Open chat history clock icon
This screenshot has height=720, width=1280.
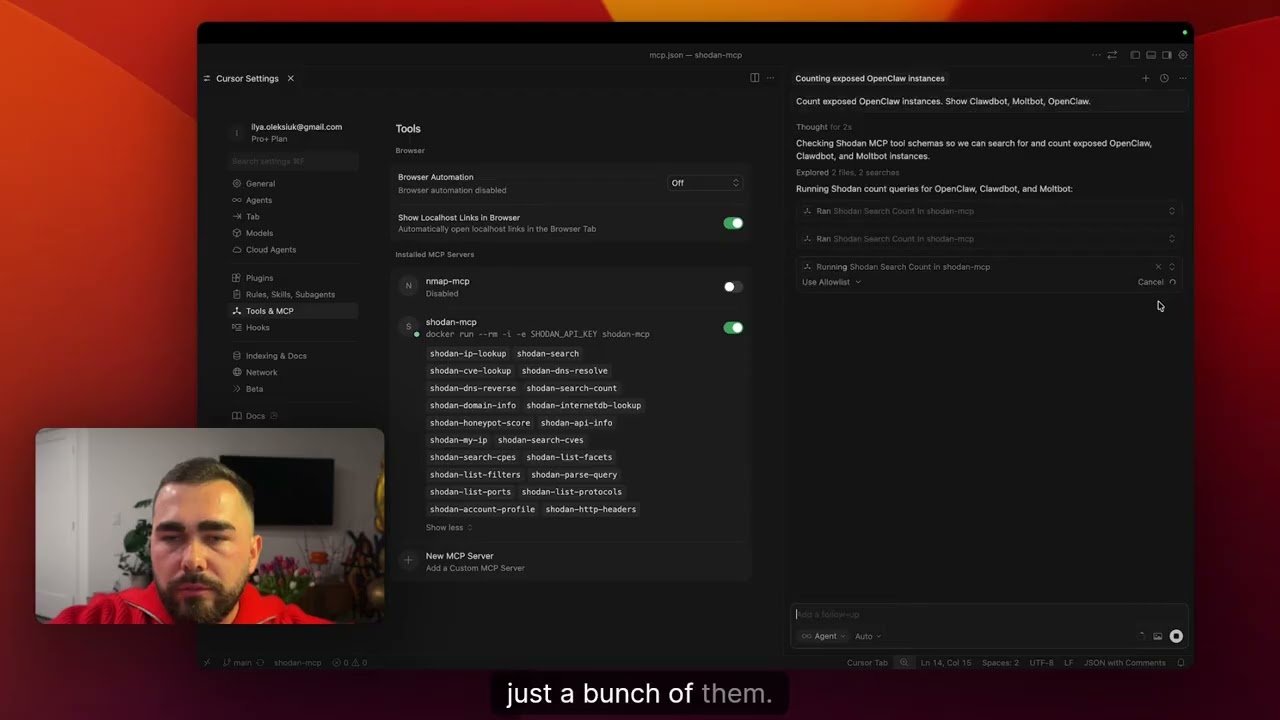(x=1164, y=78)
